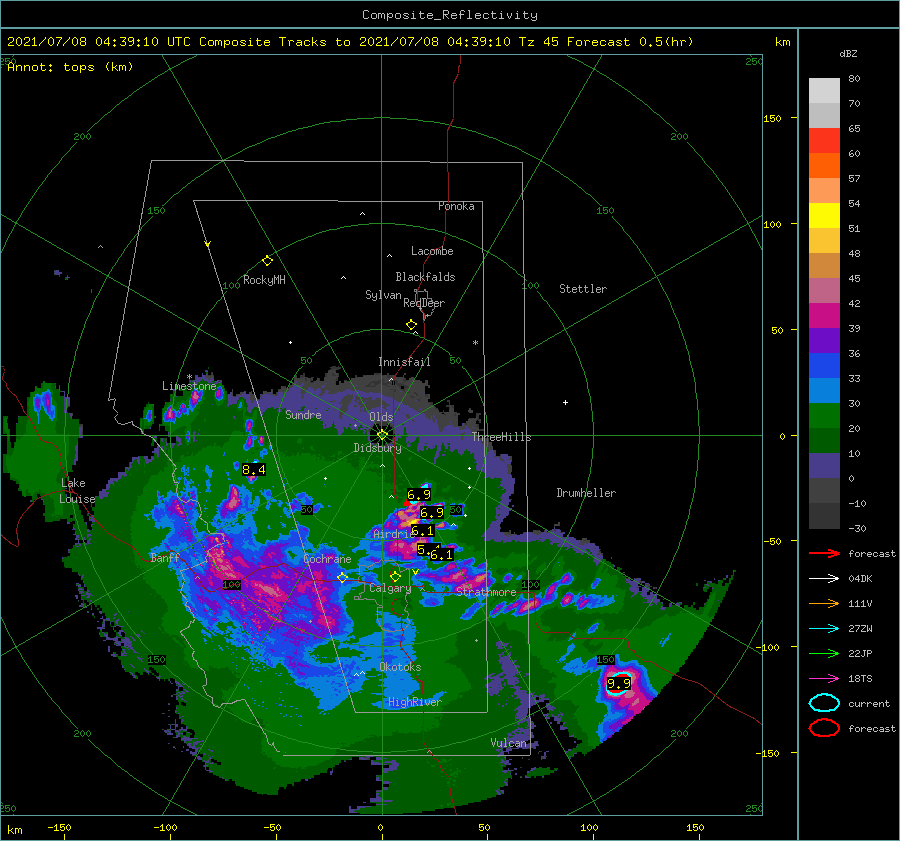Click the cyan storm ellipse around 9.9
Viewport: 900px width, 841px height.
619,683
